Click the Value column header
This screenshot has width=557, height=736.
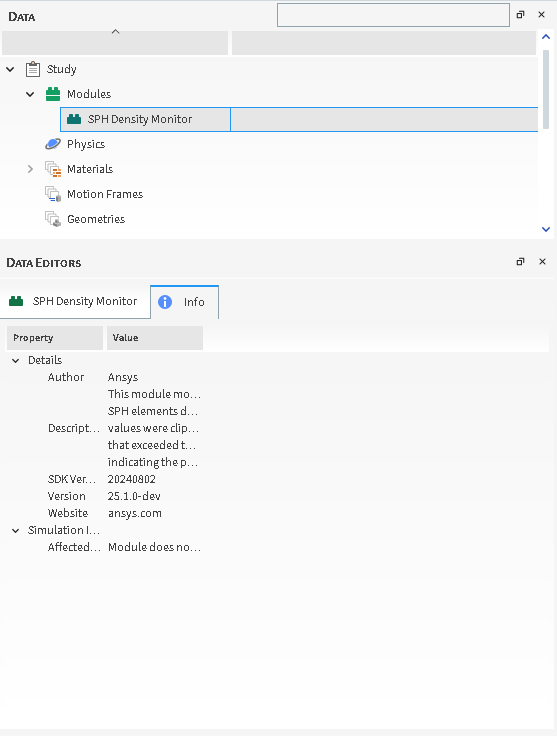pyautogui.click(x=155, y=338)
